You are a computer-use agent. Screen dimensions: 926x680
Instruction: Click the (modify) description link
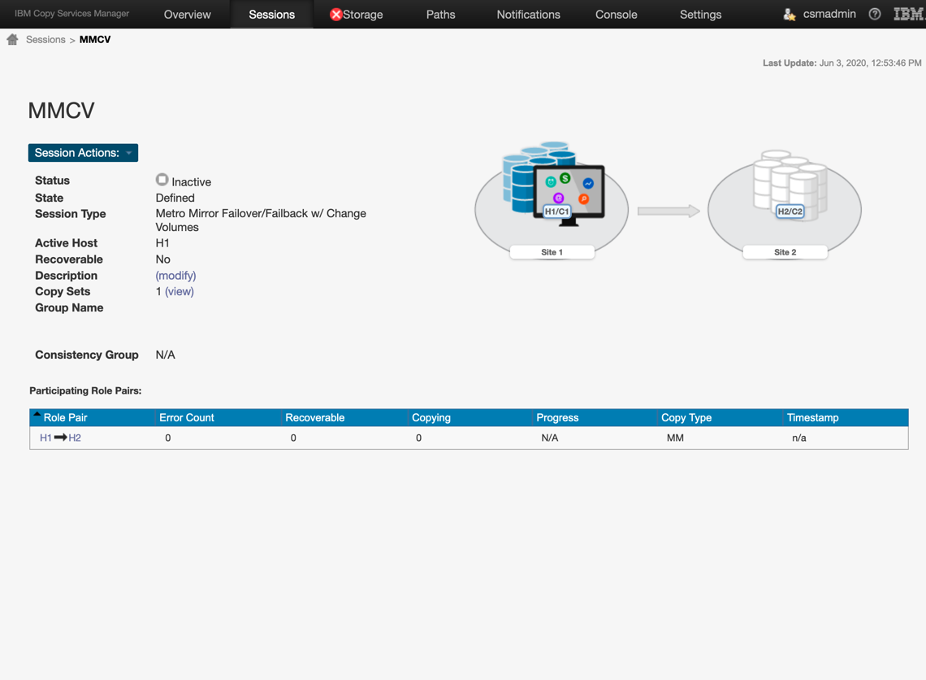176,276
